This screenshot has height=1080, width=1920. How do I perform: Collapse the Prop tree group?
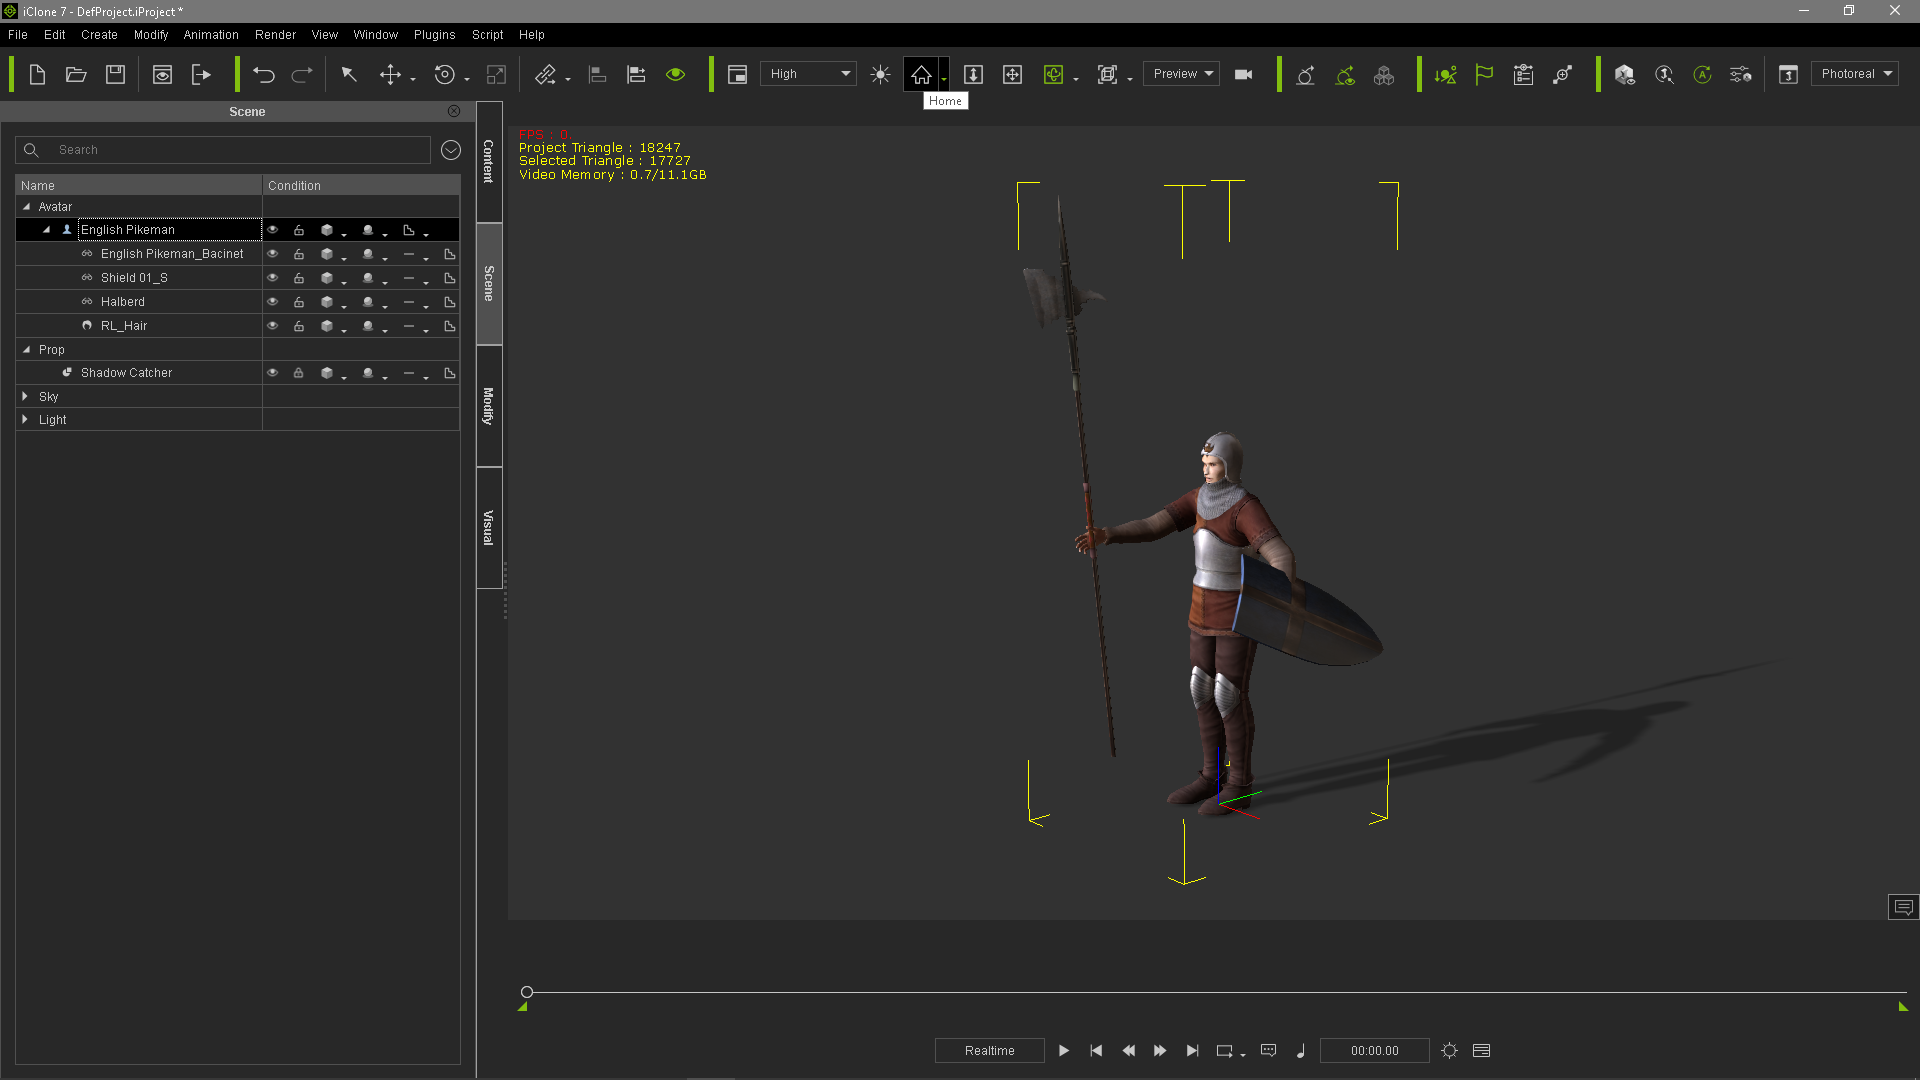tap(26, 350)
